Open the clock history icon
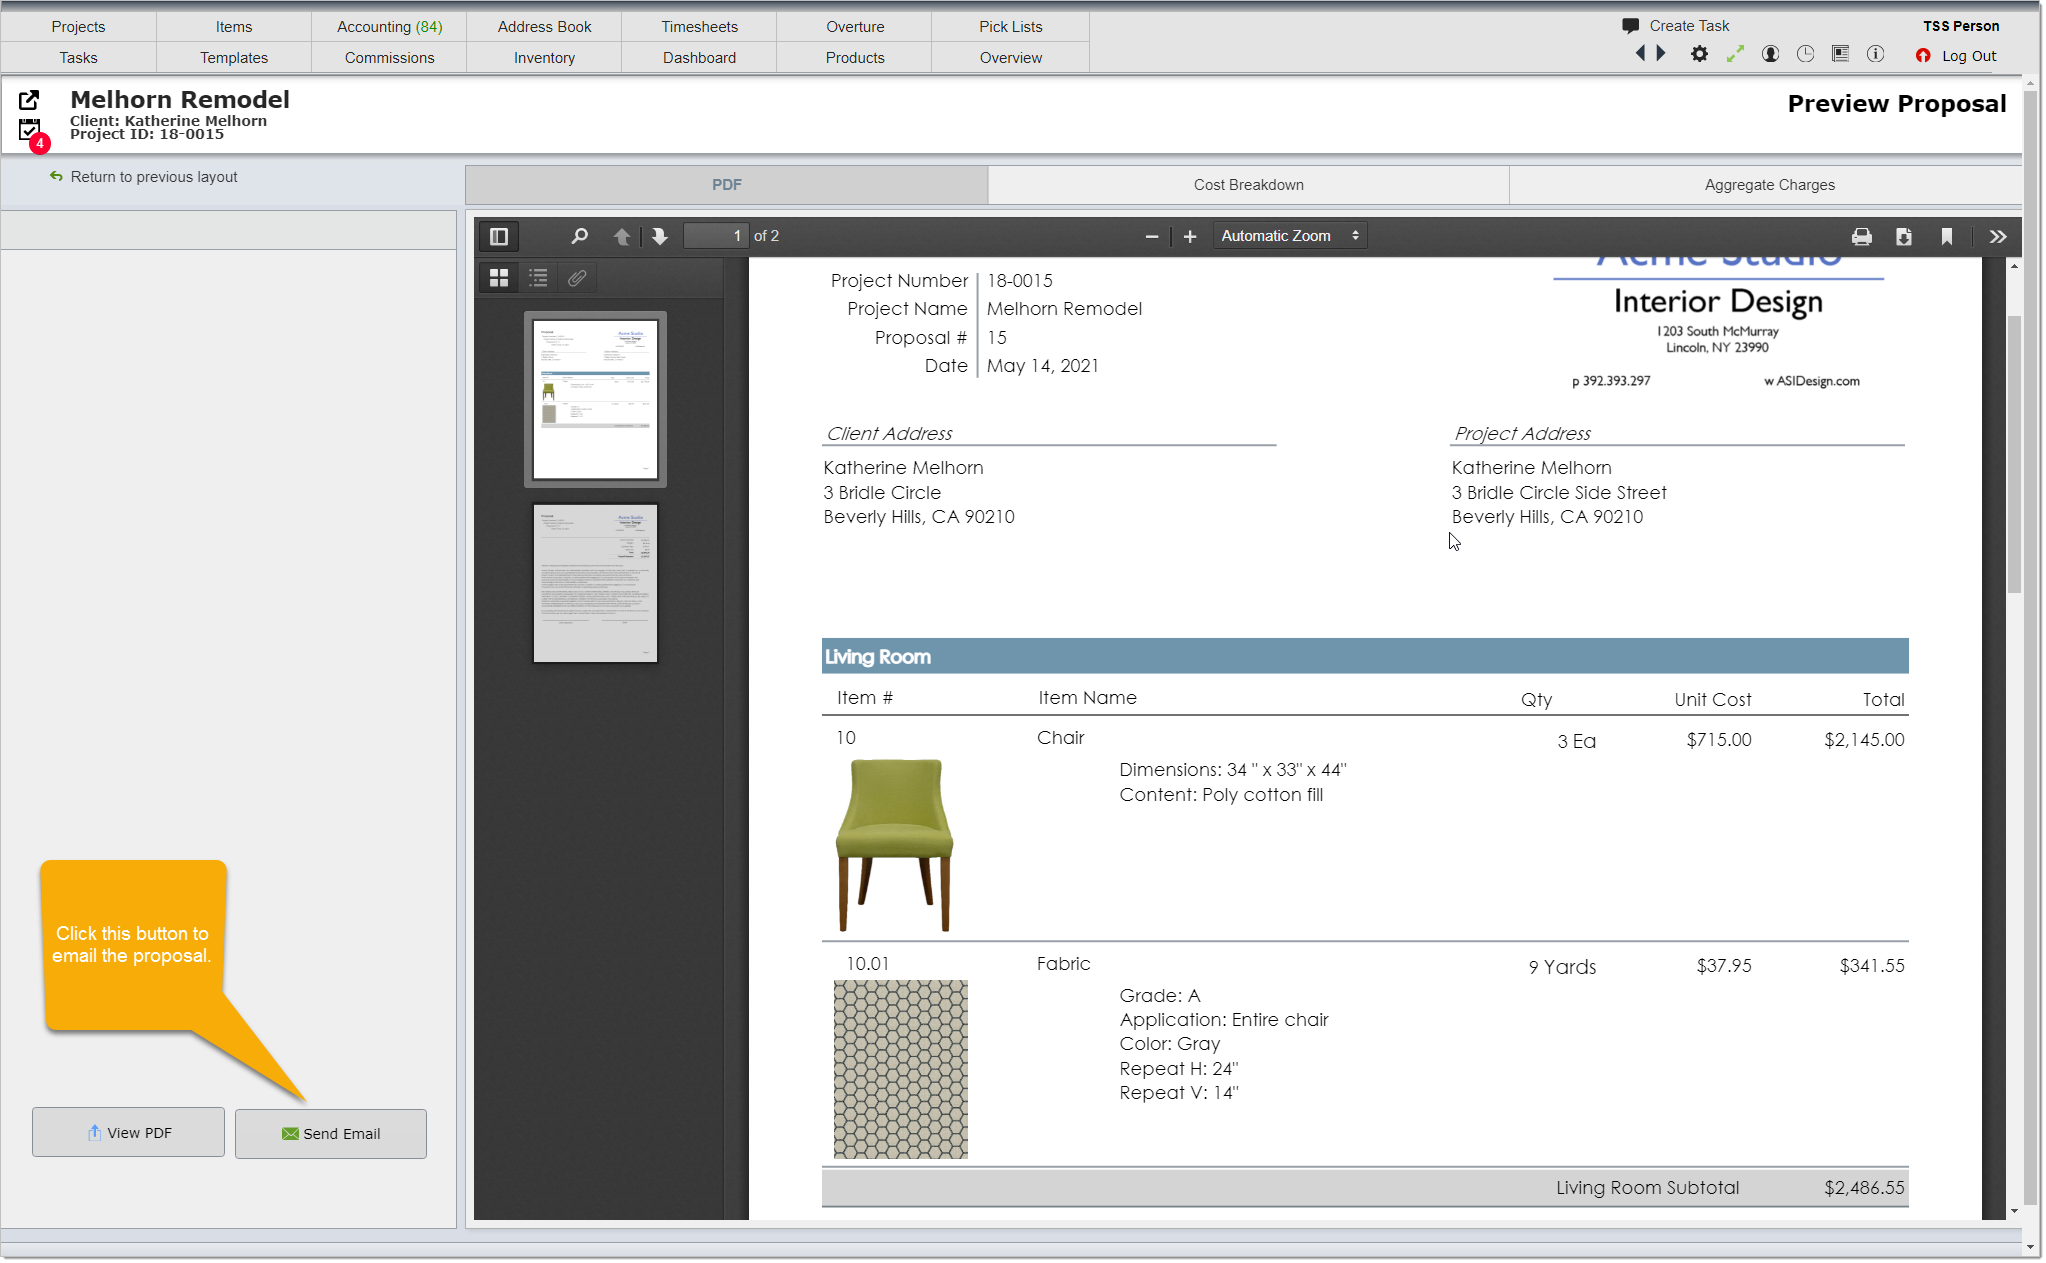This screenshot has height=1263, width=2046. 1805,54
